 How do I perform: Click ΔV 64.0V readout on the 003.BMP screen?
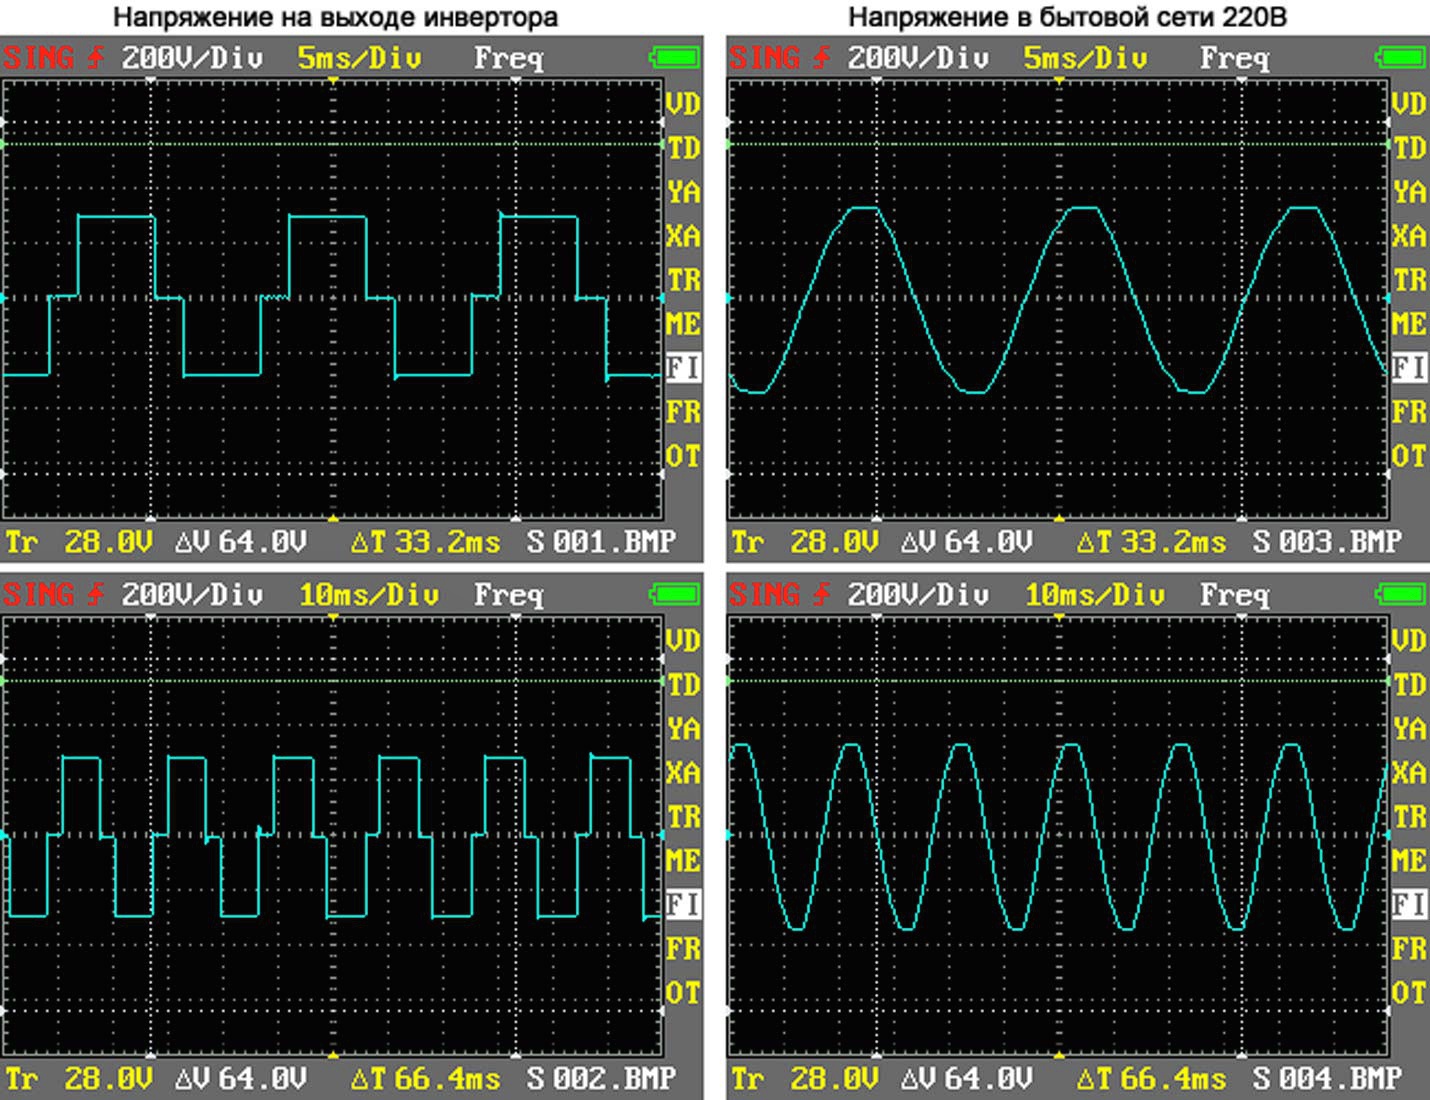(x=966, y=542)
